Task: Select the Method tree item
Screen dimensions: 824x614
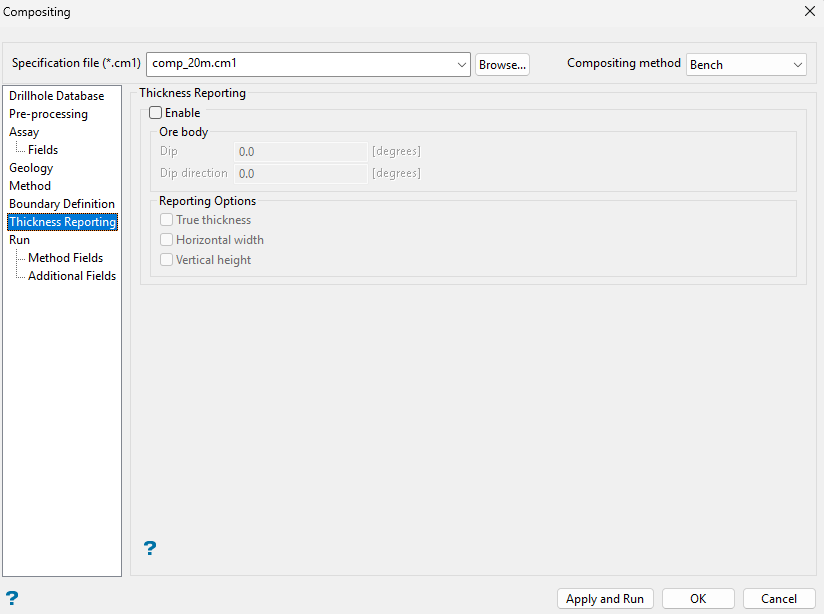Action: 30,186
